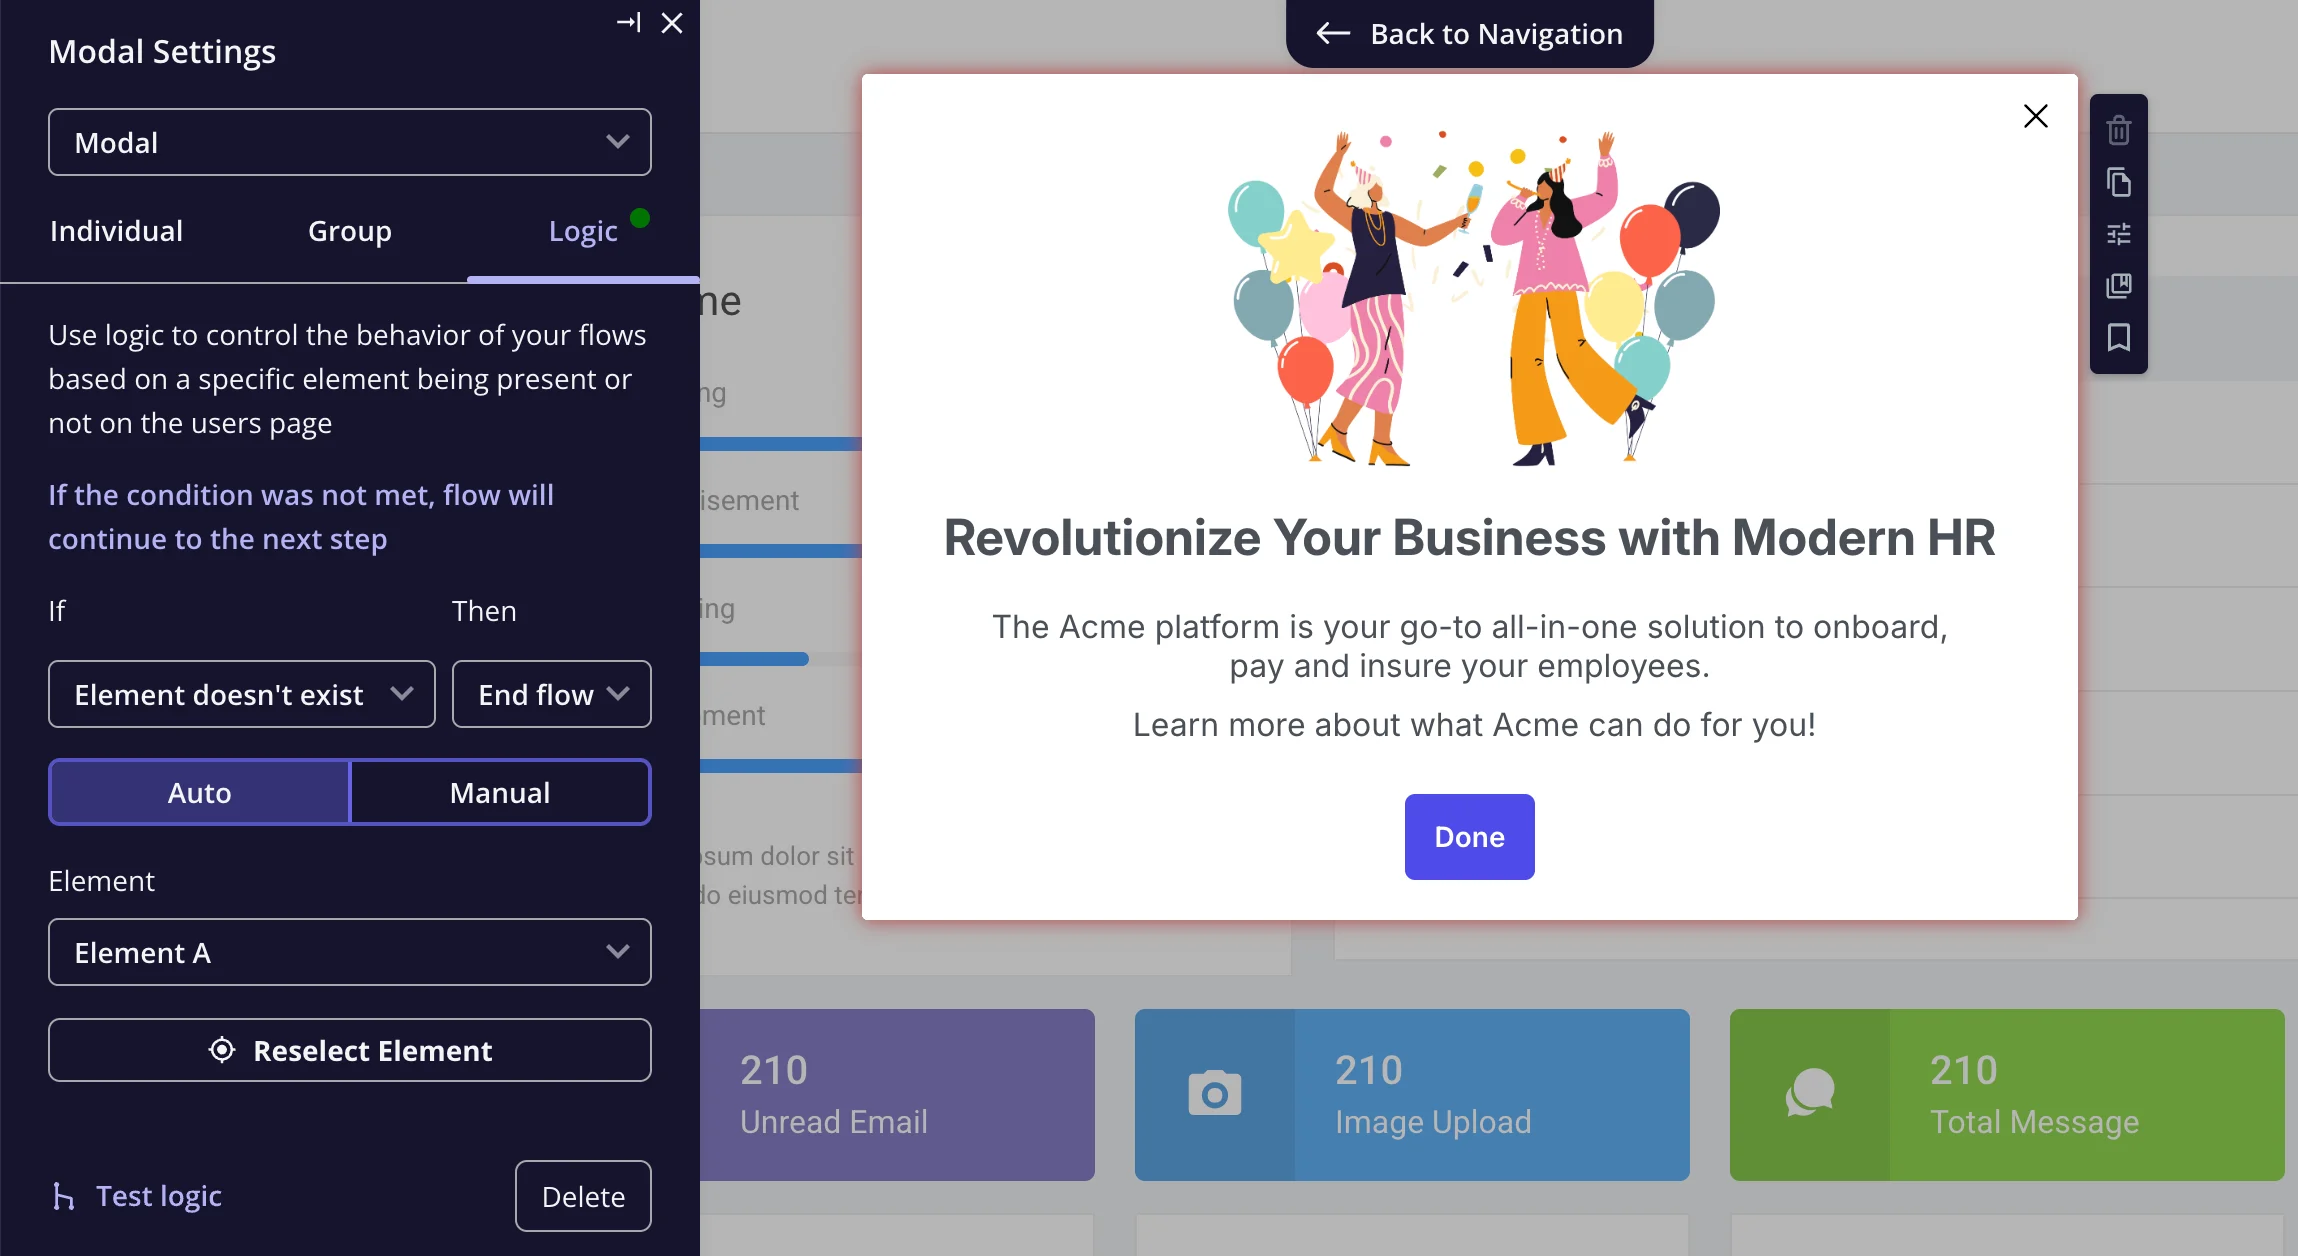Click the bookmark icon in the toolbar
Image resolution: width=2298 pixels, height=1256 pixels.
(2118, 338)
